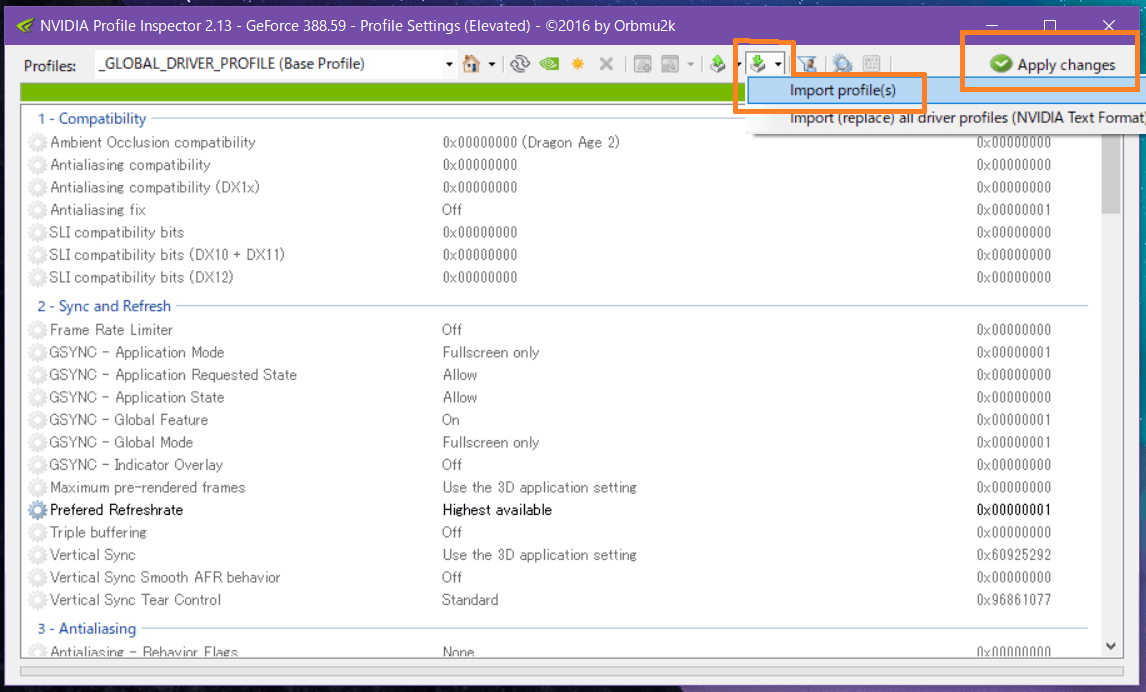Select the Ambient Occlusion compatibility setting name
1146x692 pixels.
click(153, 142)
